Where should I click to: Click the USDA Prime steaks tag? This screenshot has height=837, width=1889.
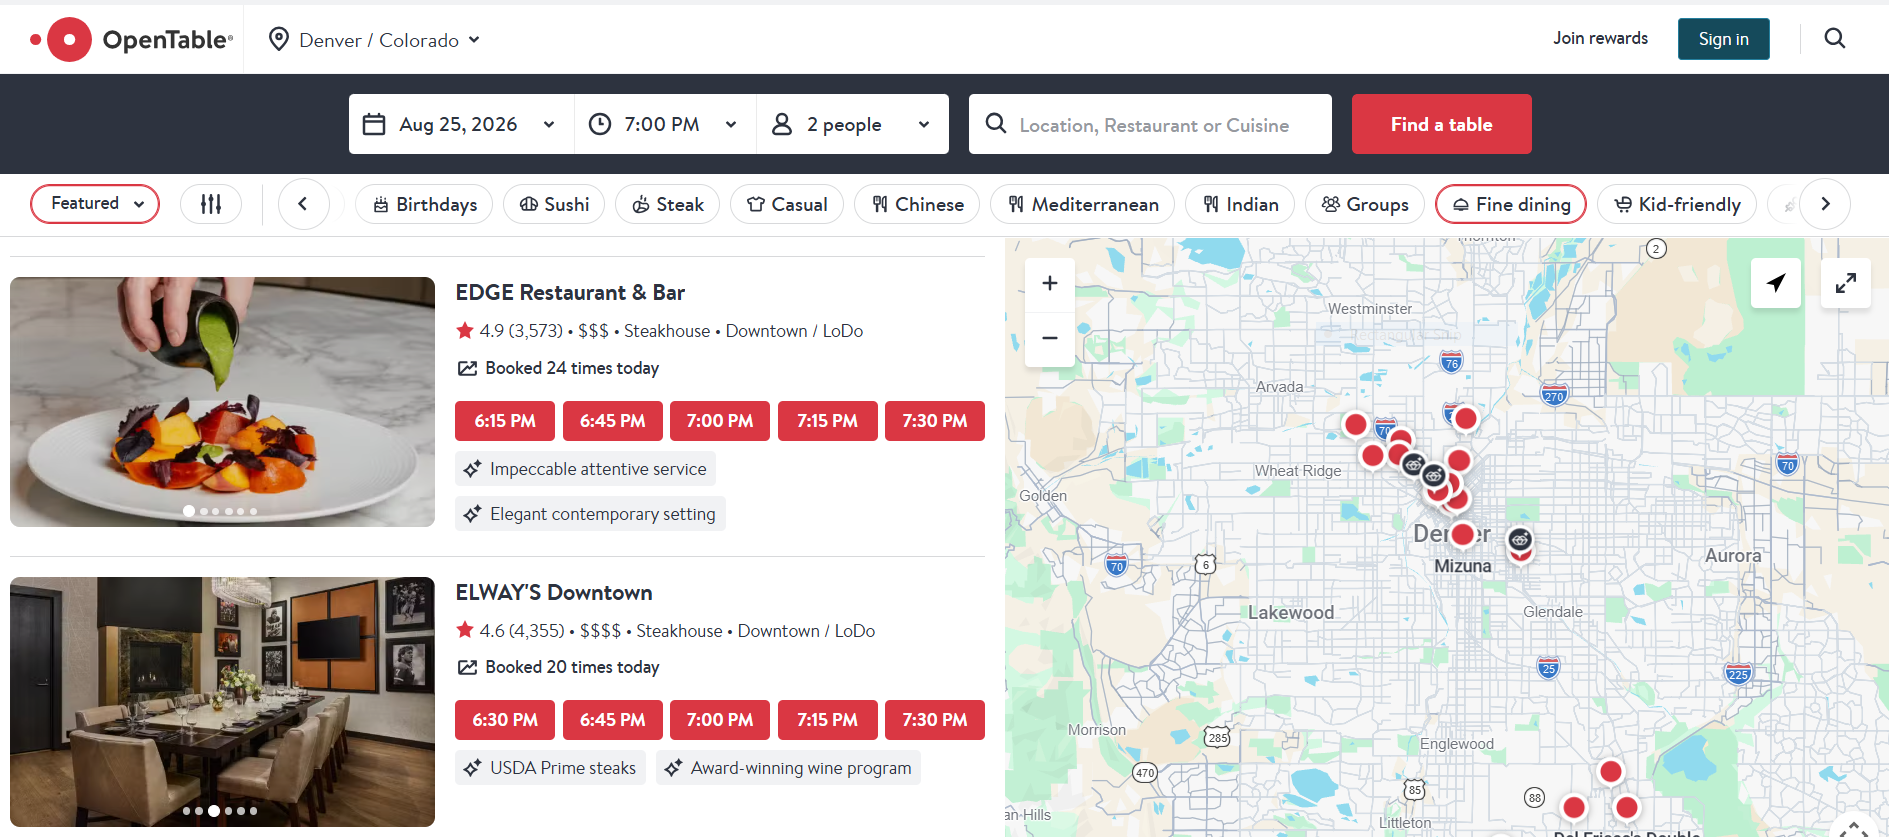pyautogui.click(x=550, y=768)
